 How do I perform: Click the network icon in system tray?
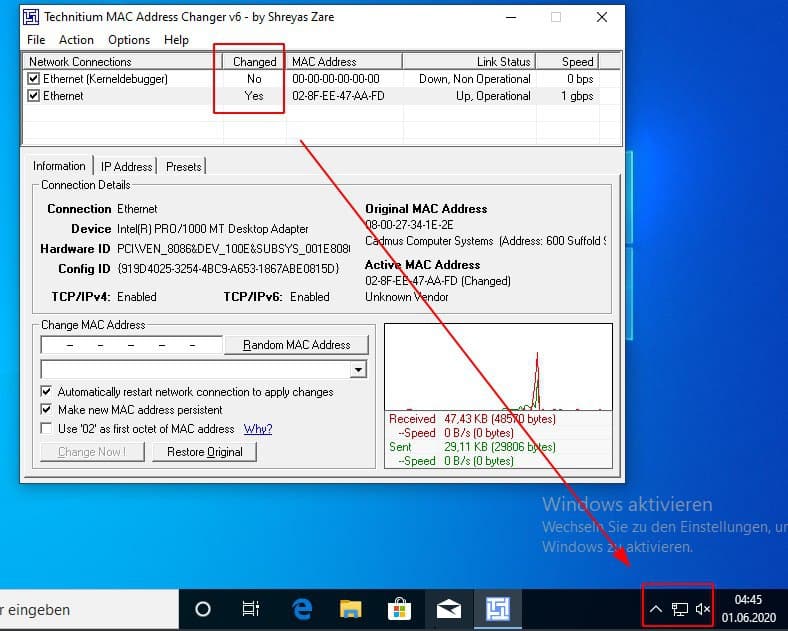tap(680, 609)
